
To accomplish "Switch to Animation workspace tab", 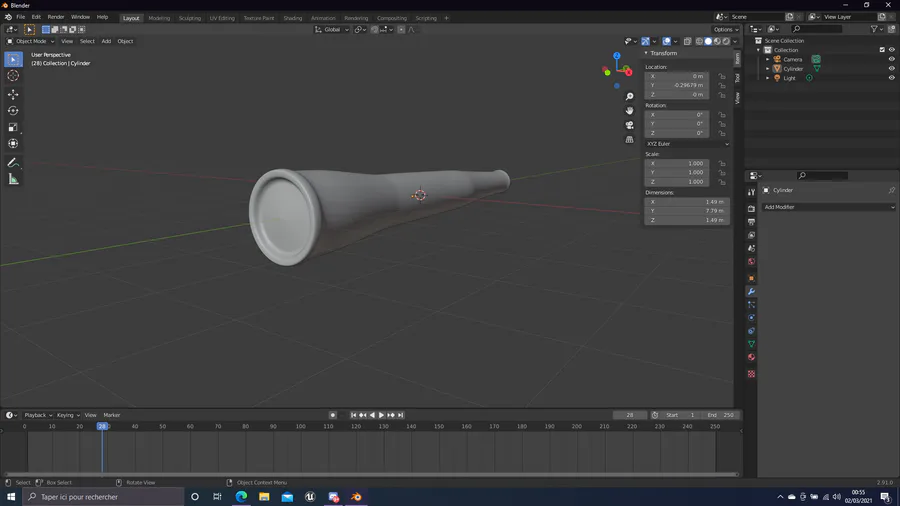I will (323, 18).
